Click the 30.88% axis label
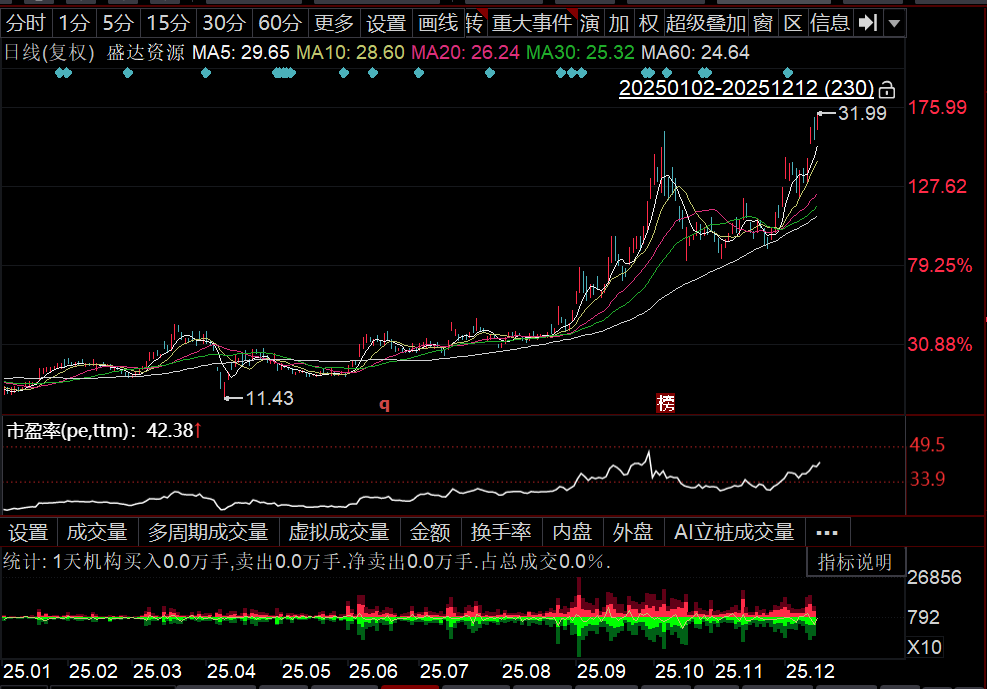Image resolution: width=987 pixels, height=689 pixels. click(x=940, y=345)
